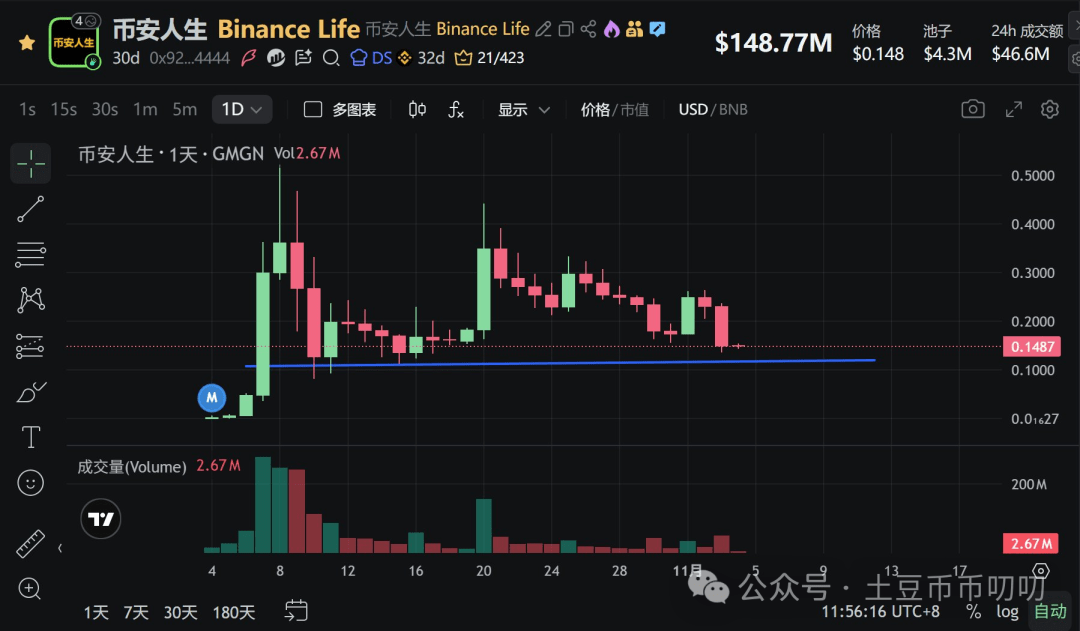Image resolution: width=1080 pixels, height=631 pixels.
Task: Set range to 7天
Action: pos(136,612)
